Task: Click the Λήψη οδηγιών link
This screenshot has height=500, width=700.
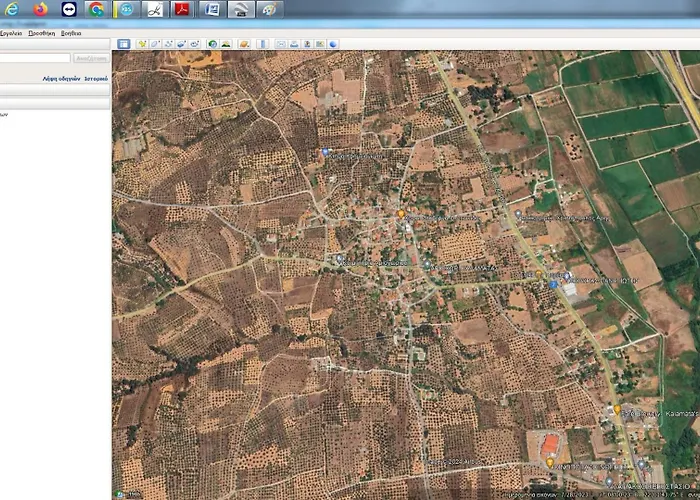Action: [60, 77]
